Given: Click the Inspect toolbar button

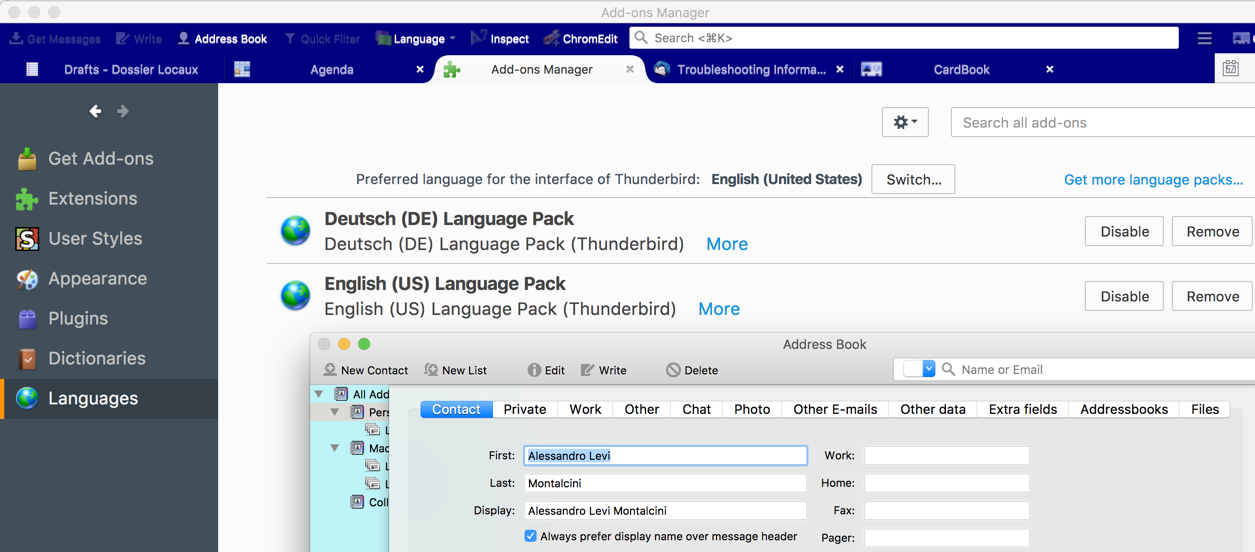Looking at the screenshot, I should click(499, 39).
